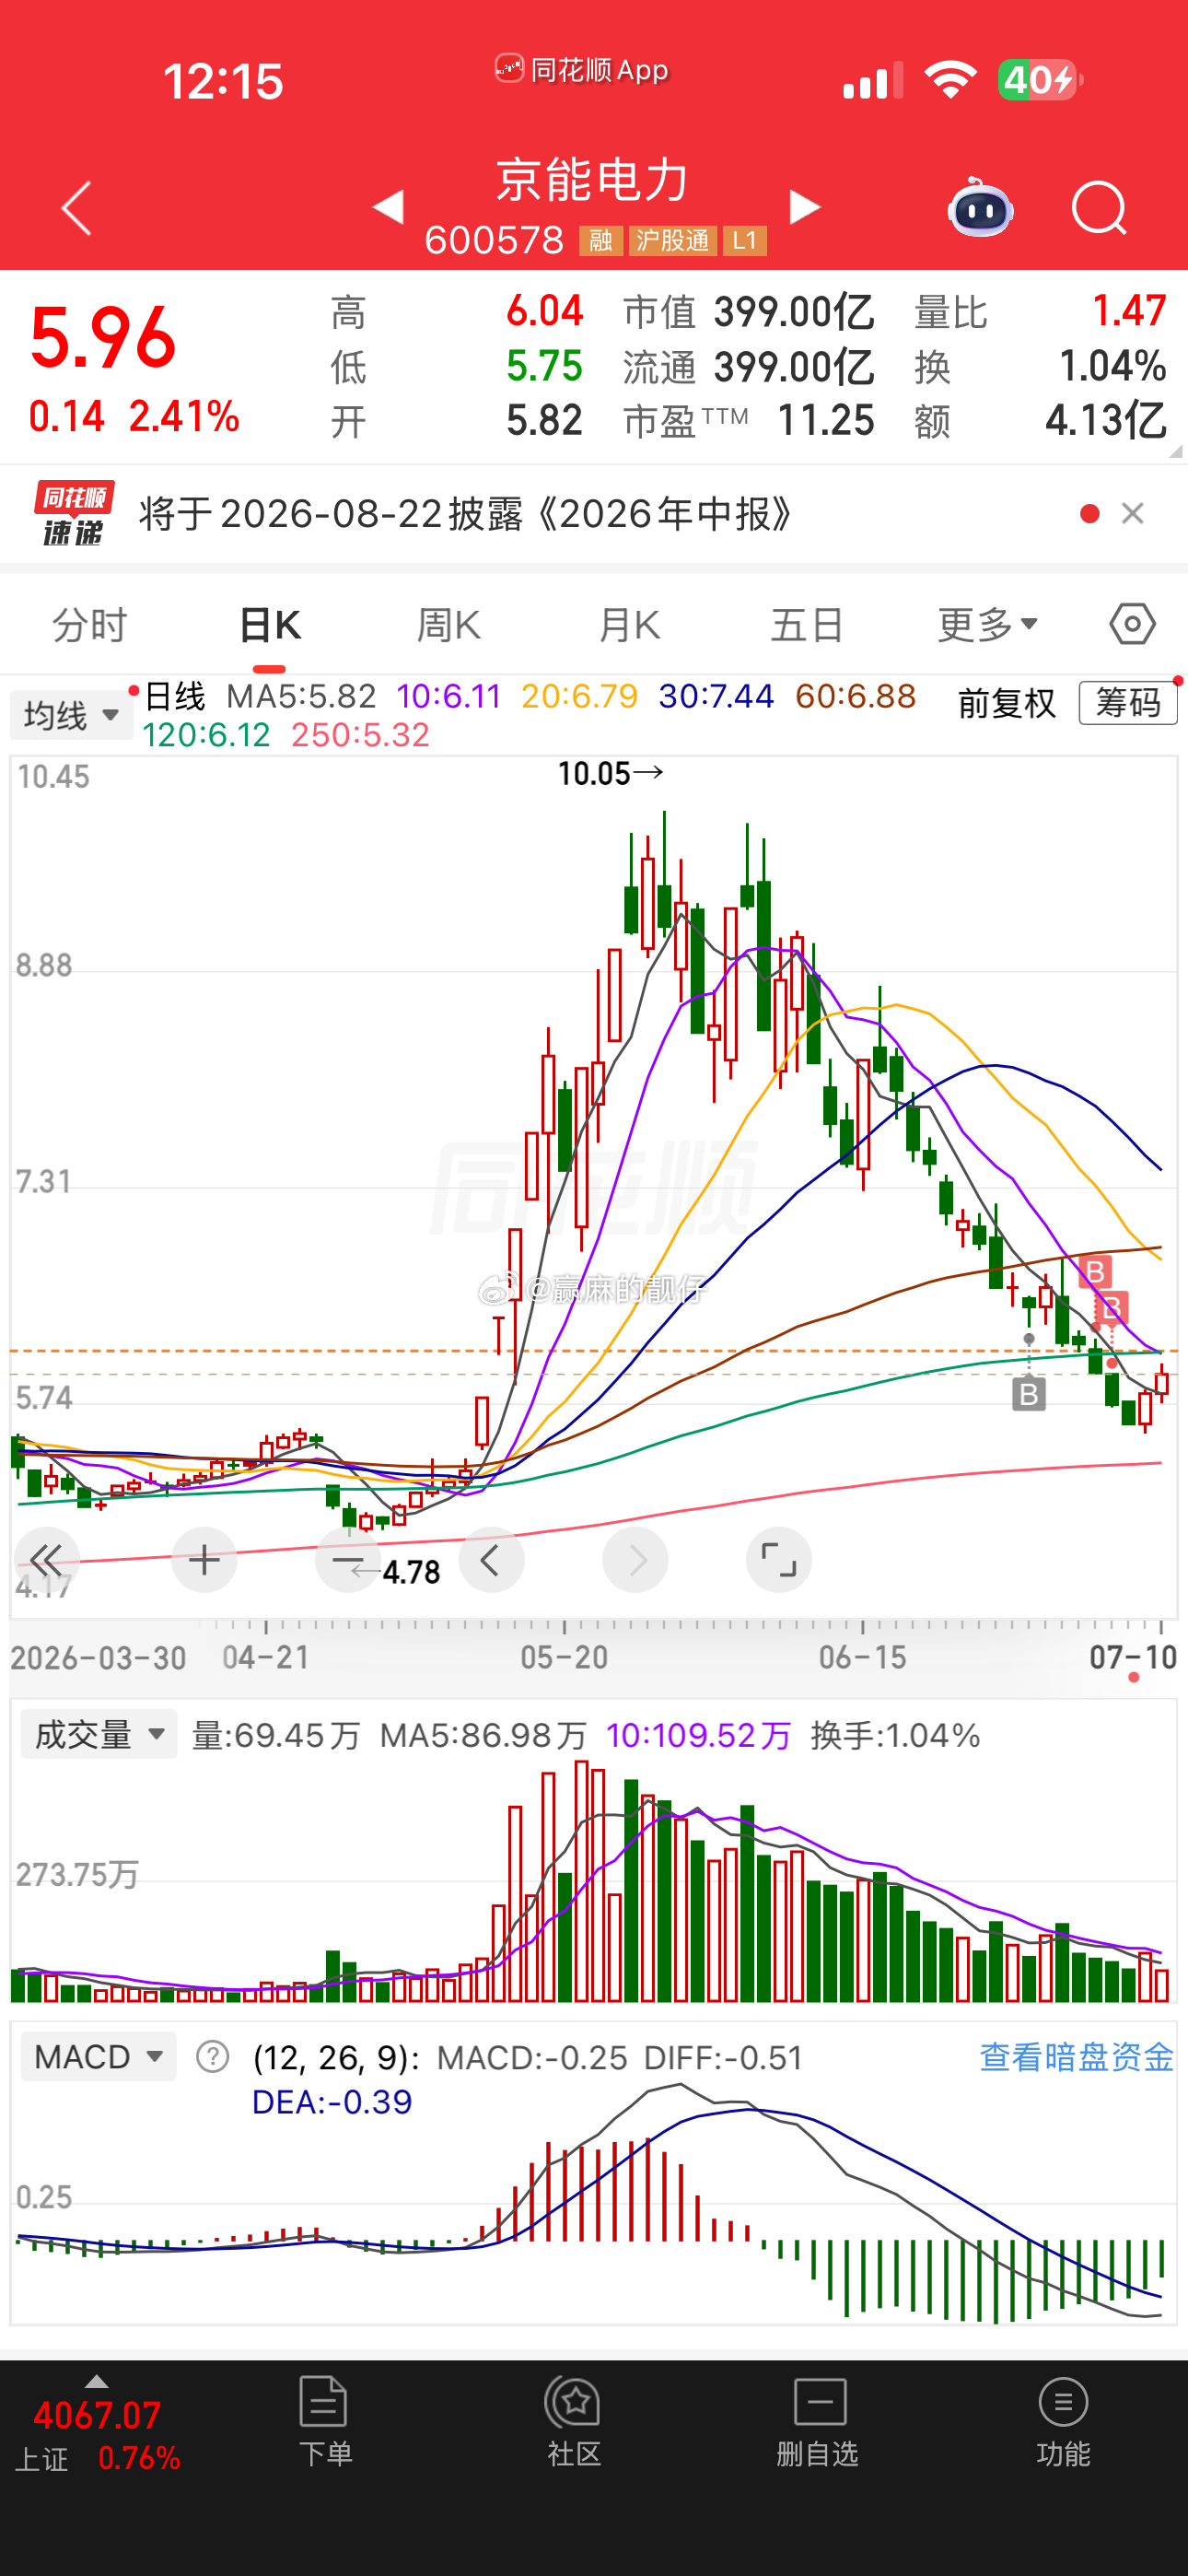This screenshot has width=1188, height=2576.
Task: Select 月K tab
Action: [629, 625]
